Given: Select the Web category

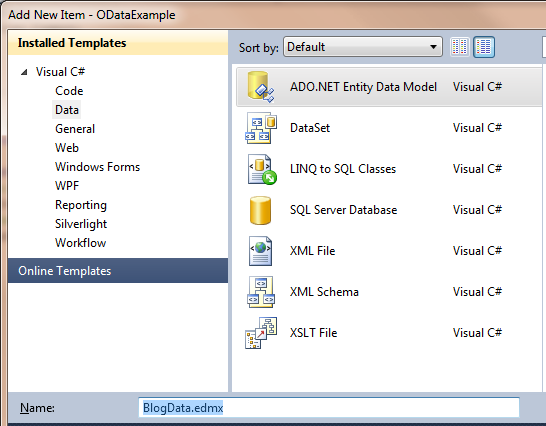Looking at the screenshot, I should (x=67, y=148).
